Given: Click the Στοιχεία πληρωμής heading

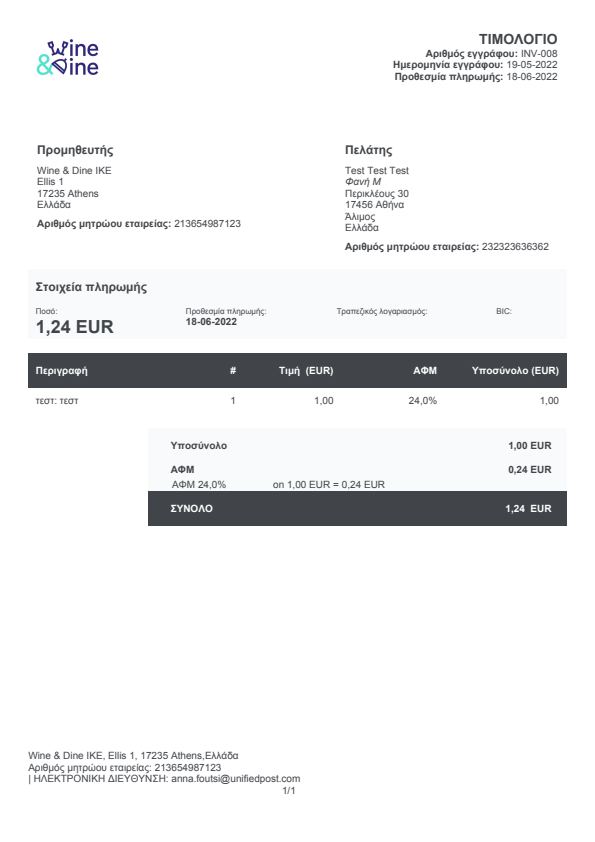Looking at the screenshot, I should (x=91, y=287).
